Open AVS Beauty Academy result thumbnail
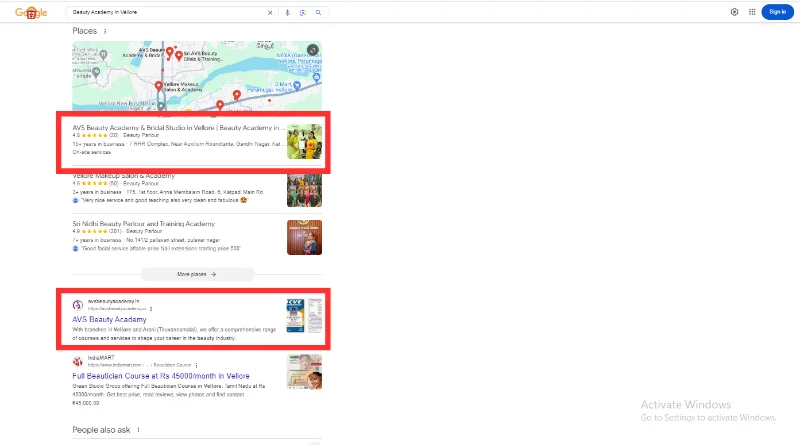This screenshot has height=445, width=800. (304, 316)
